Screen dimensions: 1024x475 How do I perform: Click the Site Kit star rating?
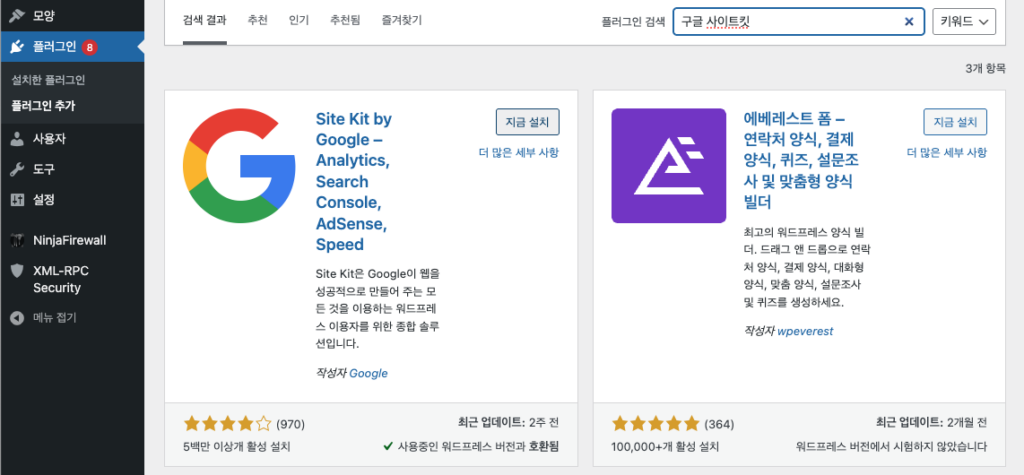[x=227, y=423]
